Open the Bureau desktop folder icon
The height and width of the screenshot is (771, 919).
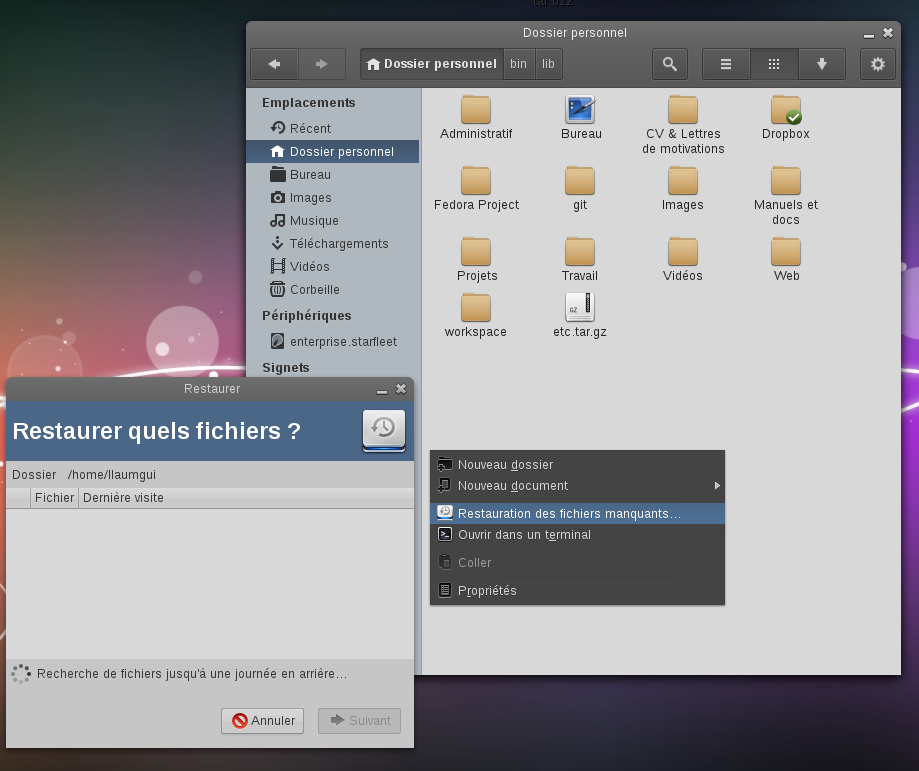[580, 111]
